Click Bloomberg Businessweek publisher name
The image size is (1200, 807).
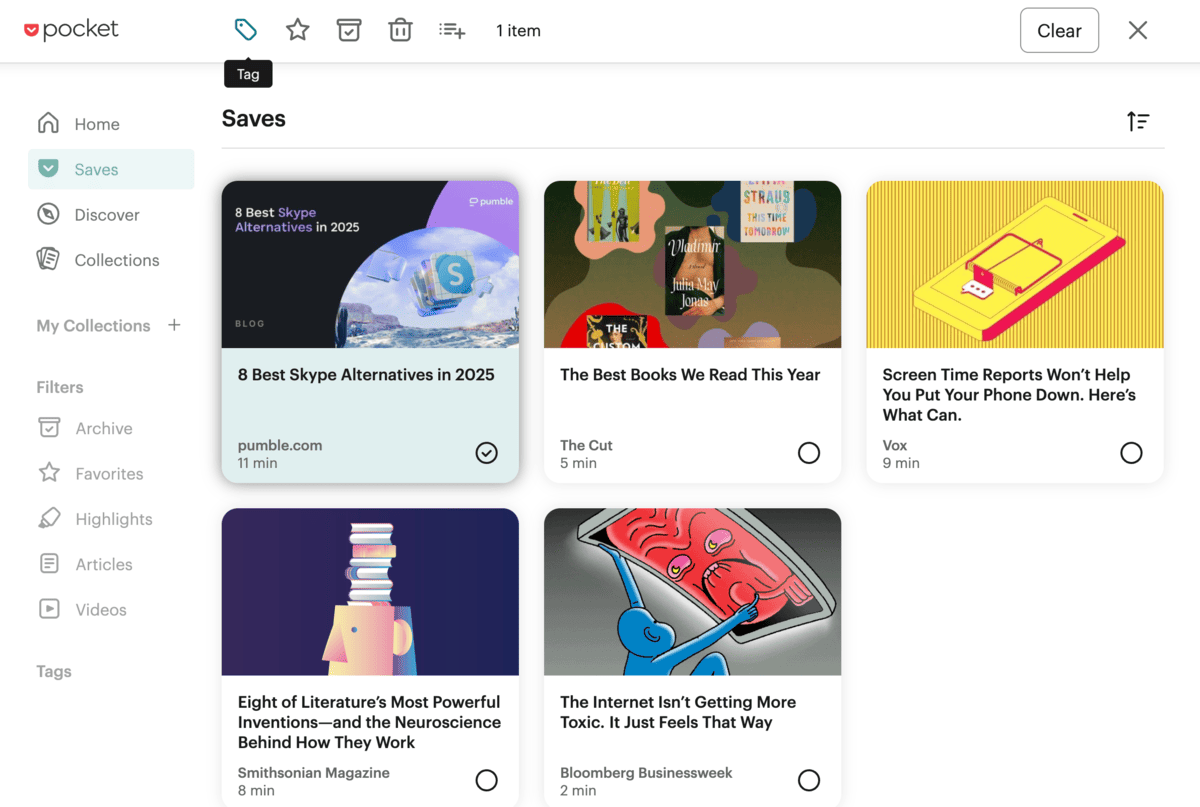646,773
